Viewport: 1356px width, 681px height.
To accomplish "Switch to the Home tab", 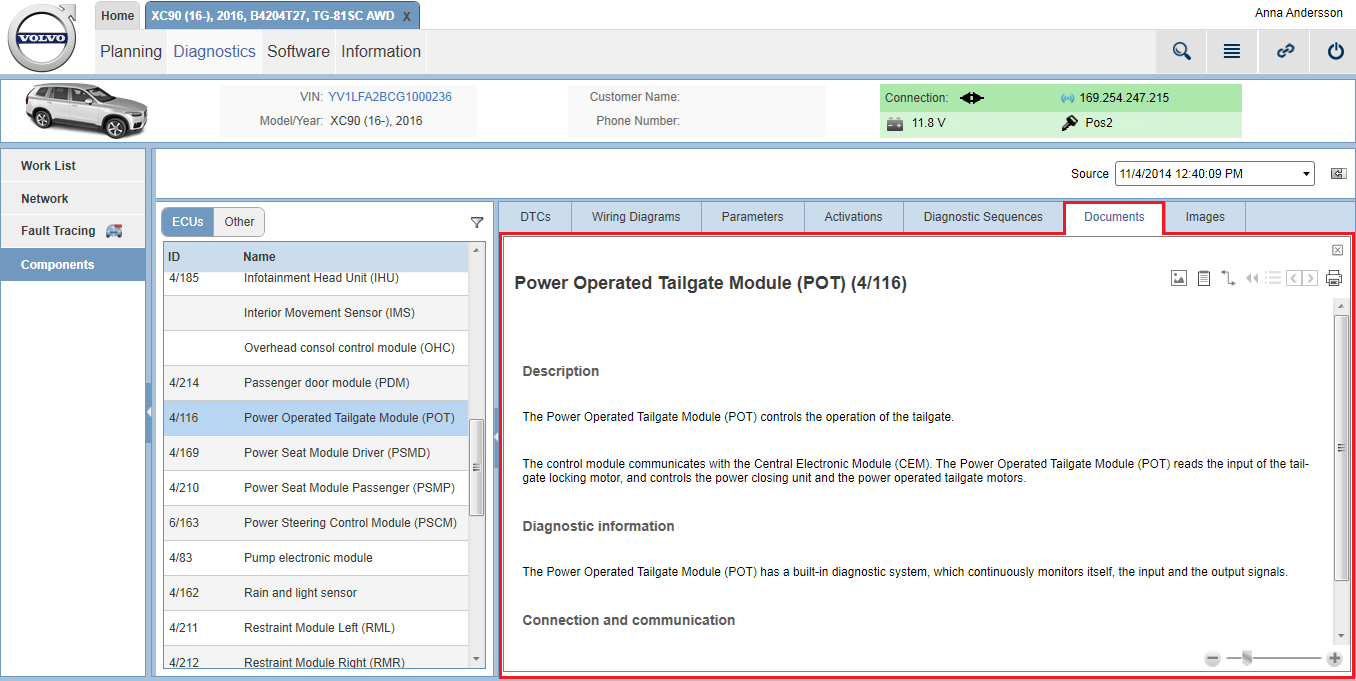I will tap(118, 16).
